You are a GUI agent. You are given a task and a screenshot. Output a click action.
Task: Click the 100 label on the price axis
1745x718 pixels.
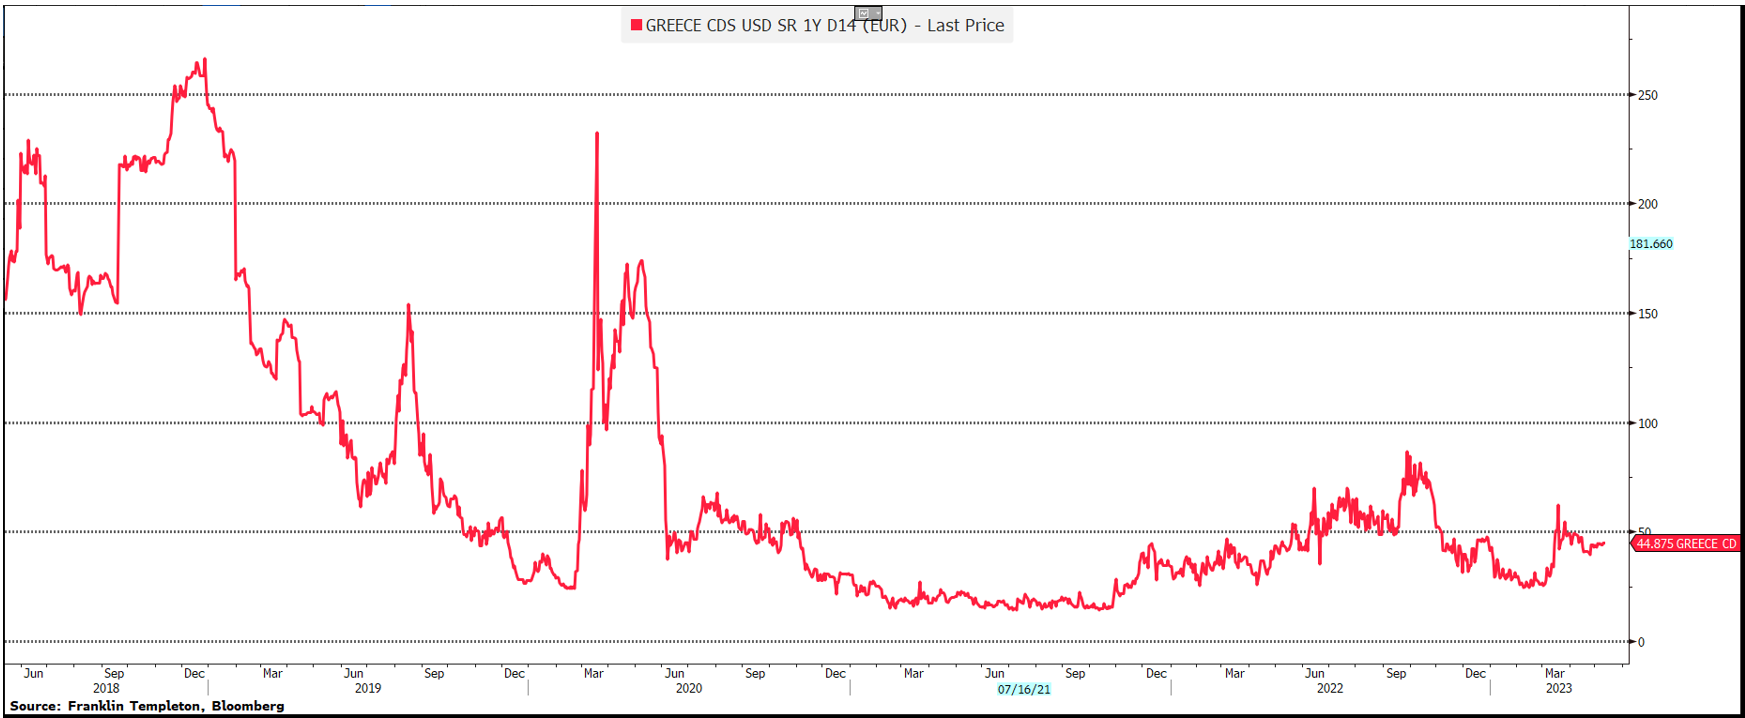(1647, 424)
